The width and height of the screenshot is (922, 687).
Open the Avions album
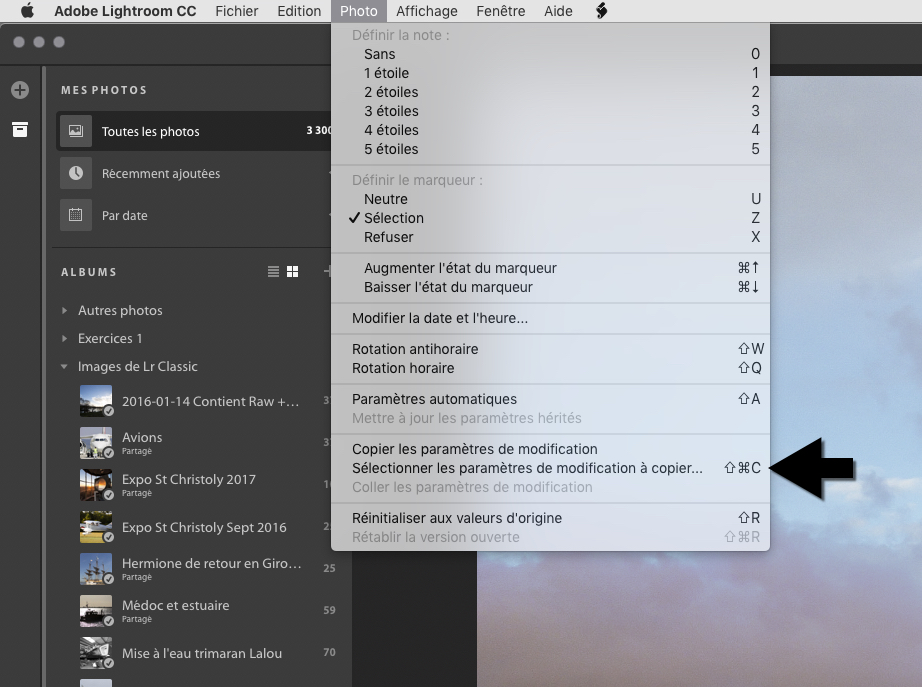point(203,442)
